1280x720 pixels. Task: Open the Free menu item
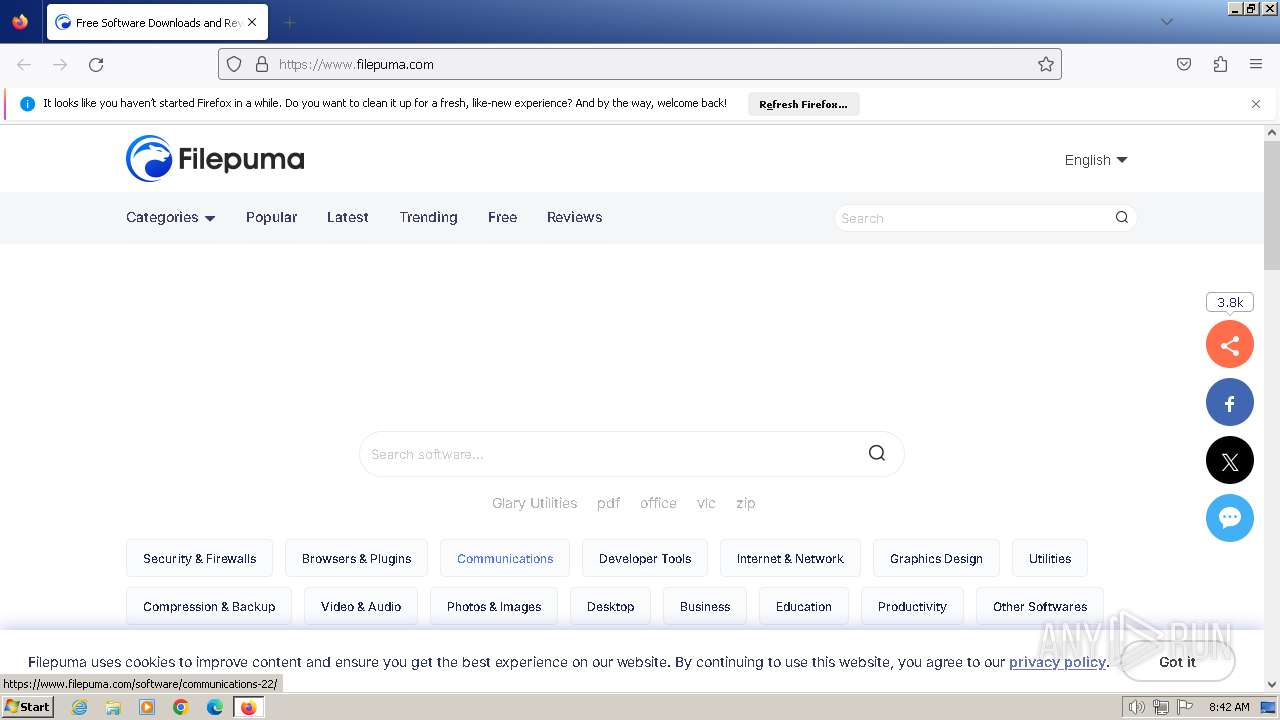click(x=502, y=217)
